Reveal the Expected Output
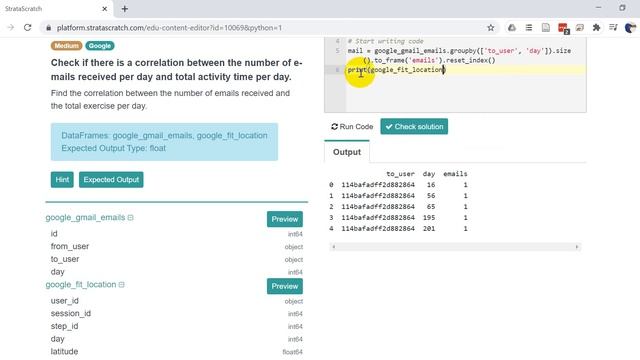The height and width of the screenshot is (360, 640). click(111, 180)
